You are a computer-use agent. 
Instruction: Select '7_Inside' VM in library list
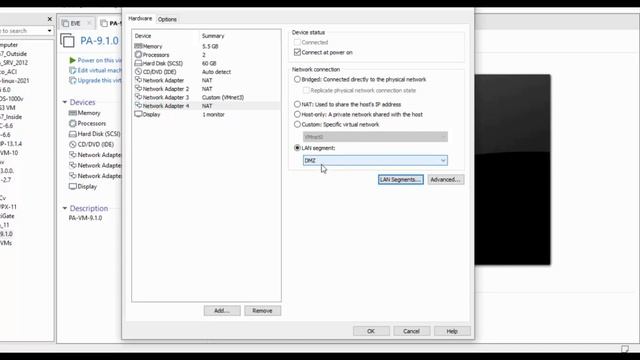(11, 117)
